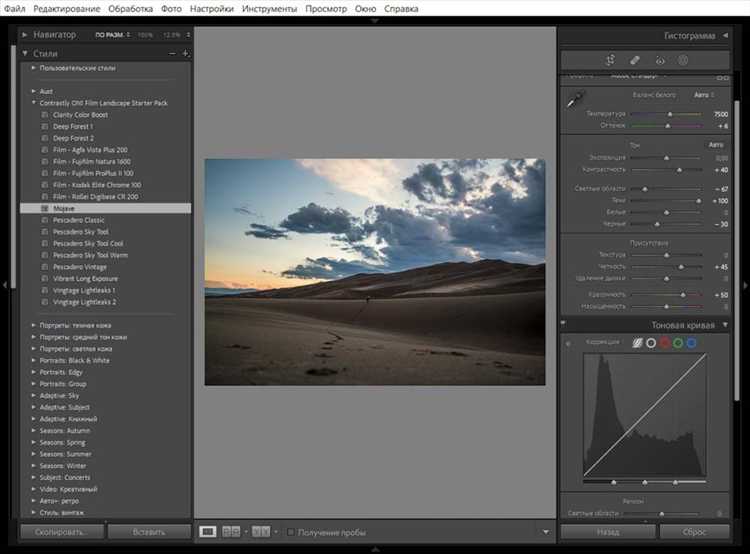Viewport: 750px width, 554px height.
Task: Click the Температура slider handle
Action: tap(670, 114)
